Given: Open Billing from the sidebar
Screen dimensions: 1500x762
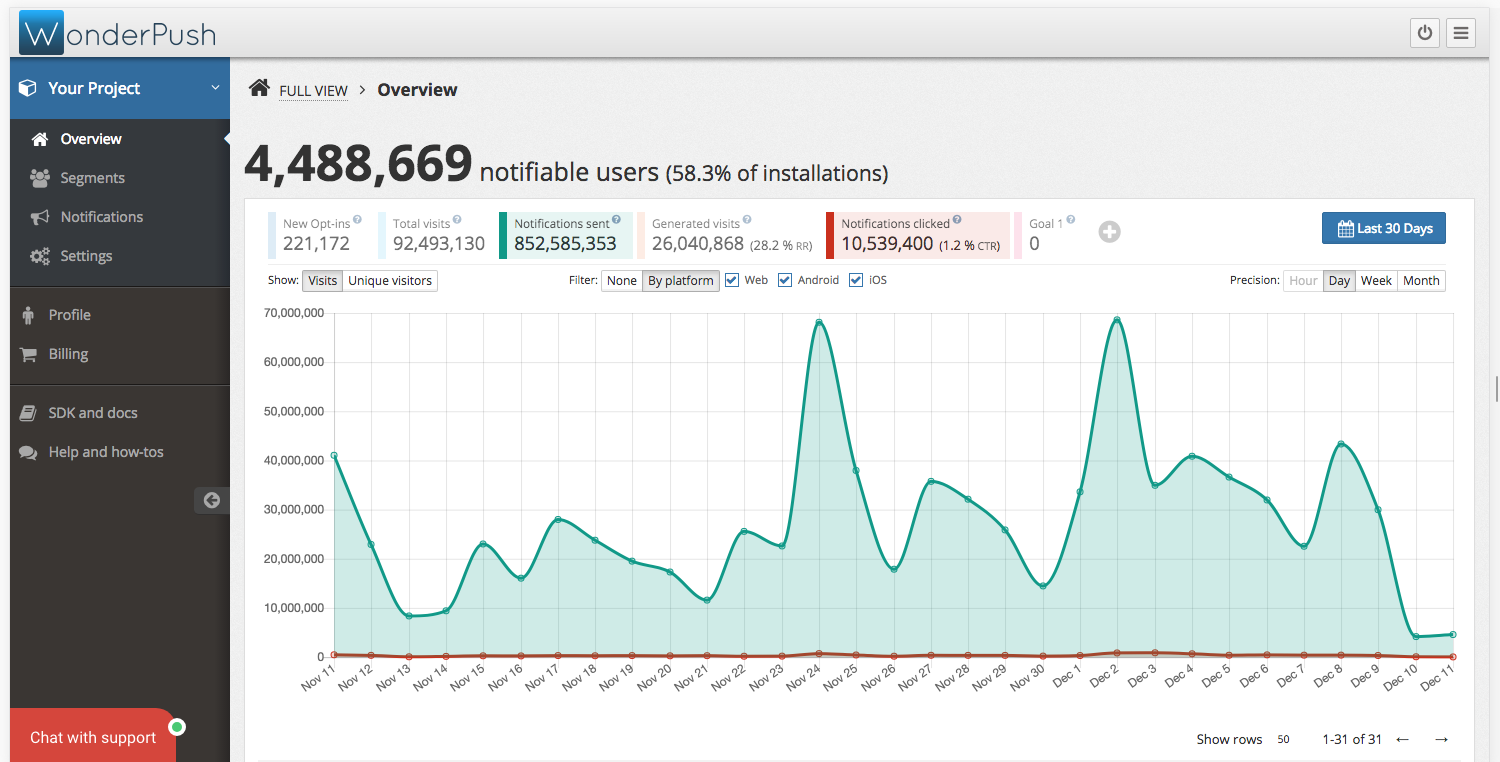Looking at the screenshot, I should (x=68, y=354).
